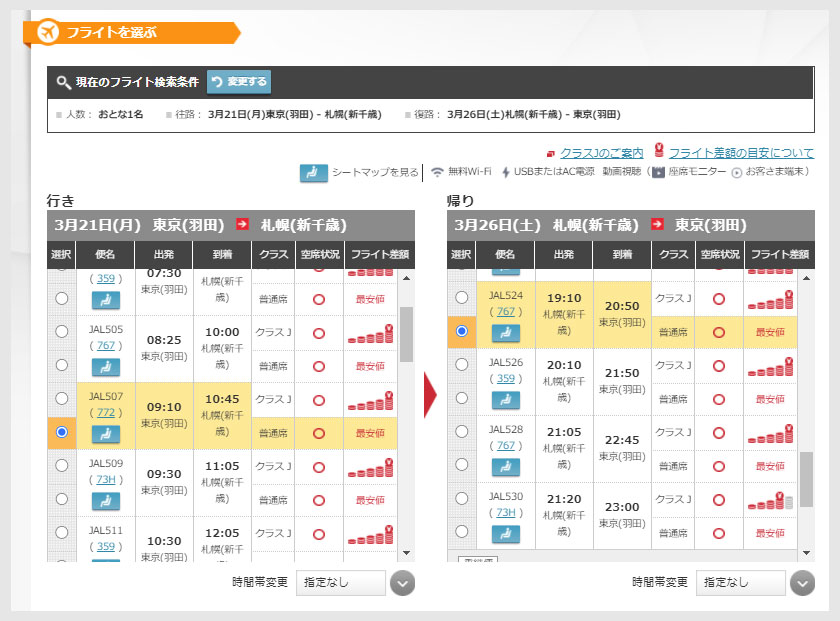Open seat map for the 07:30 departure

[x=106, y=301]
